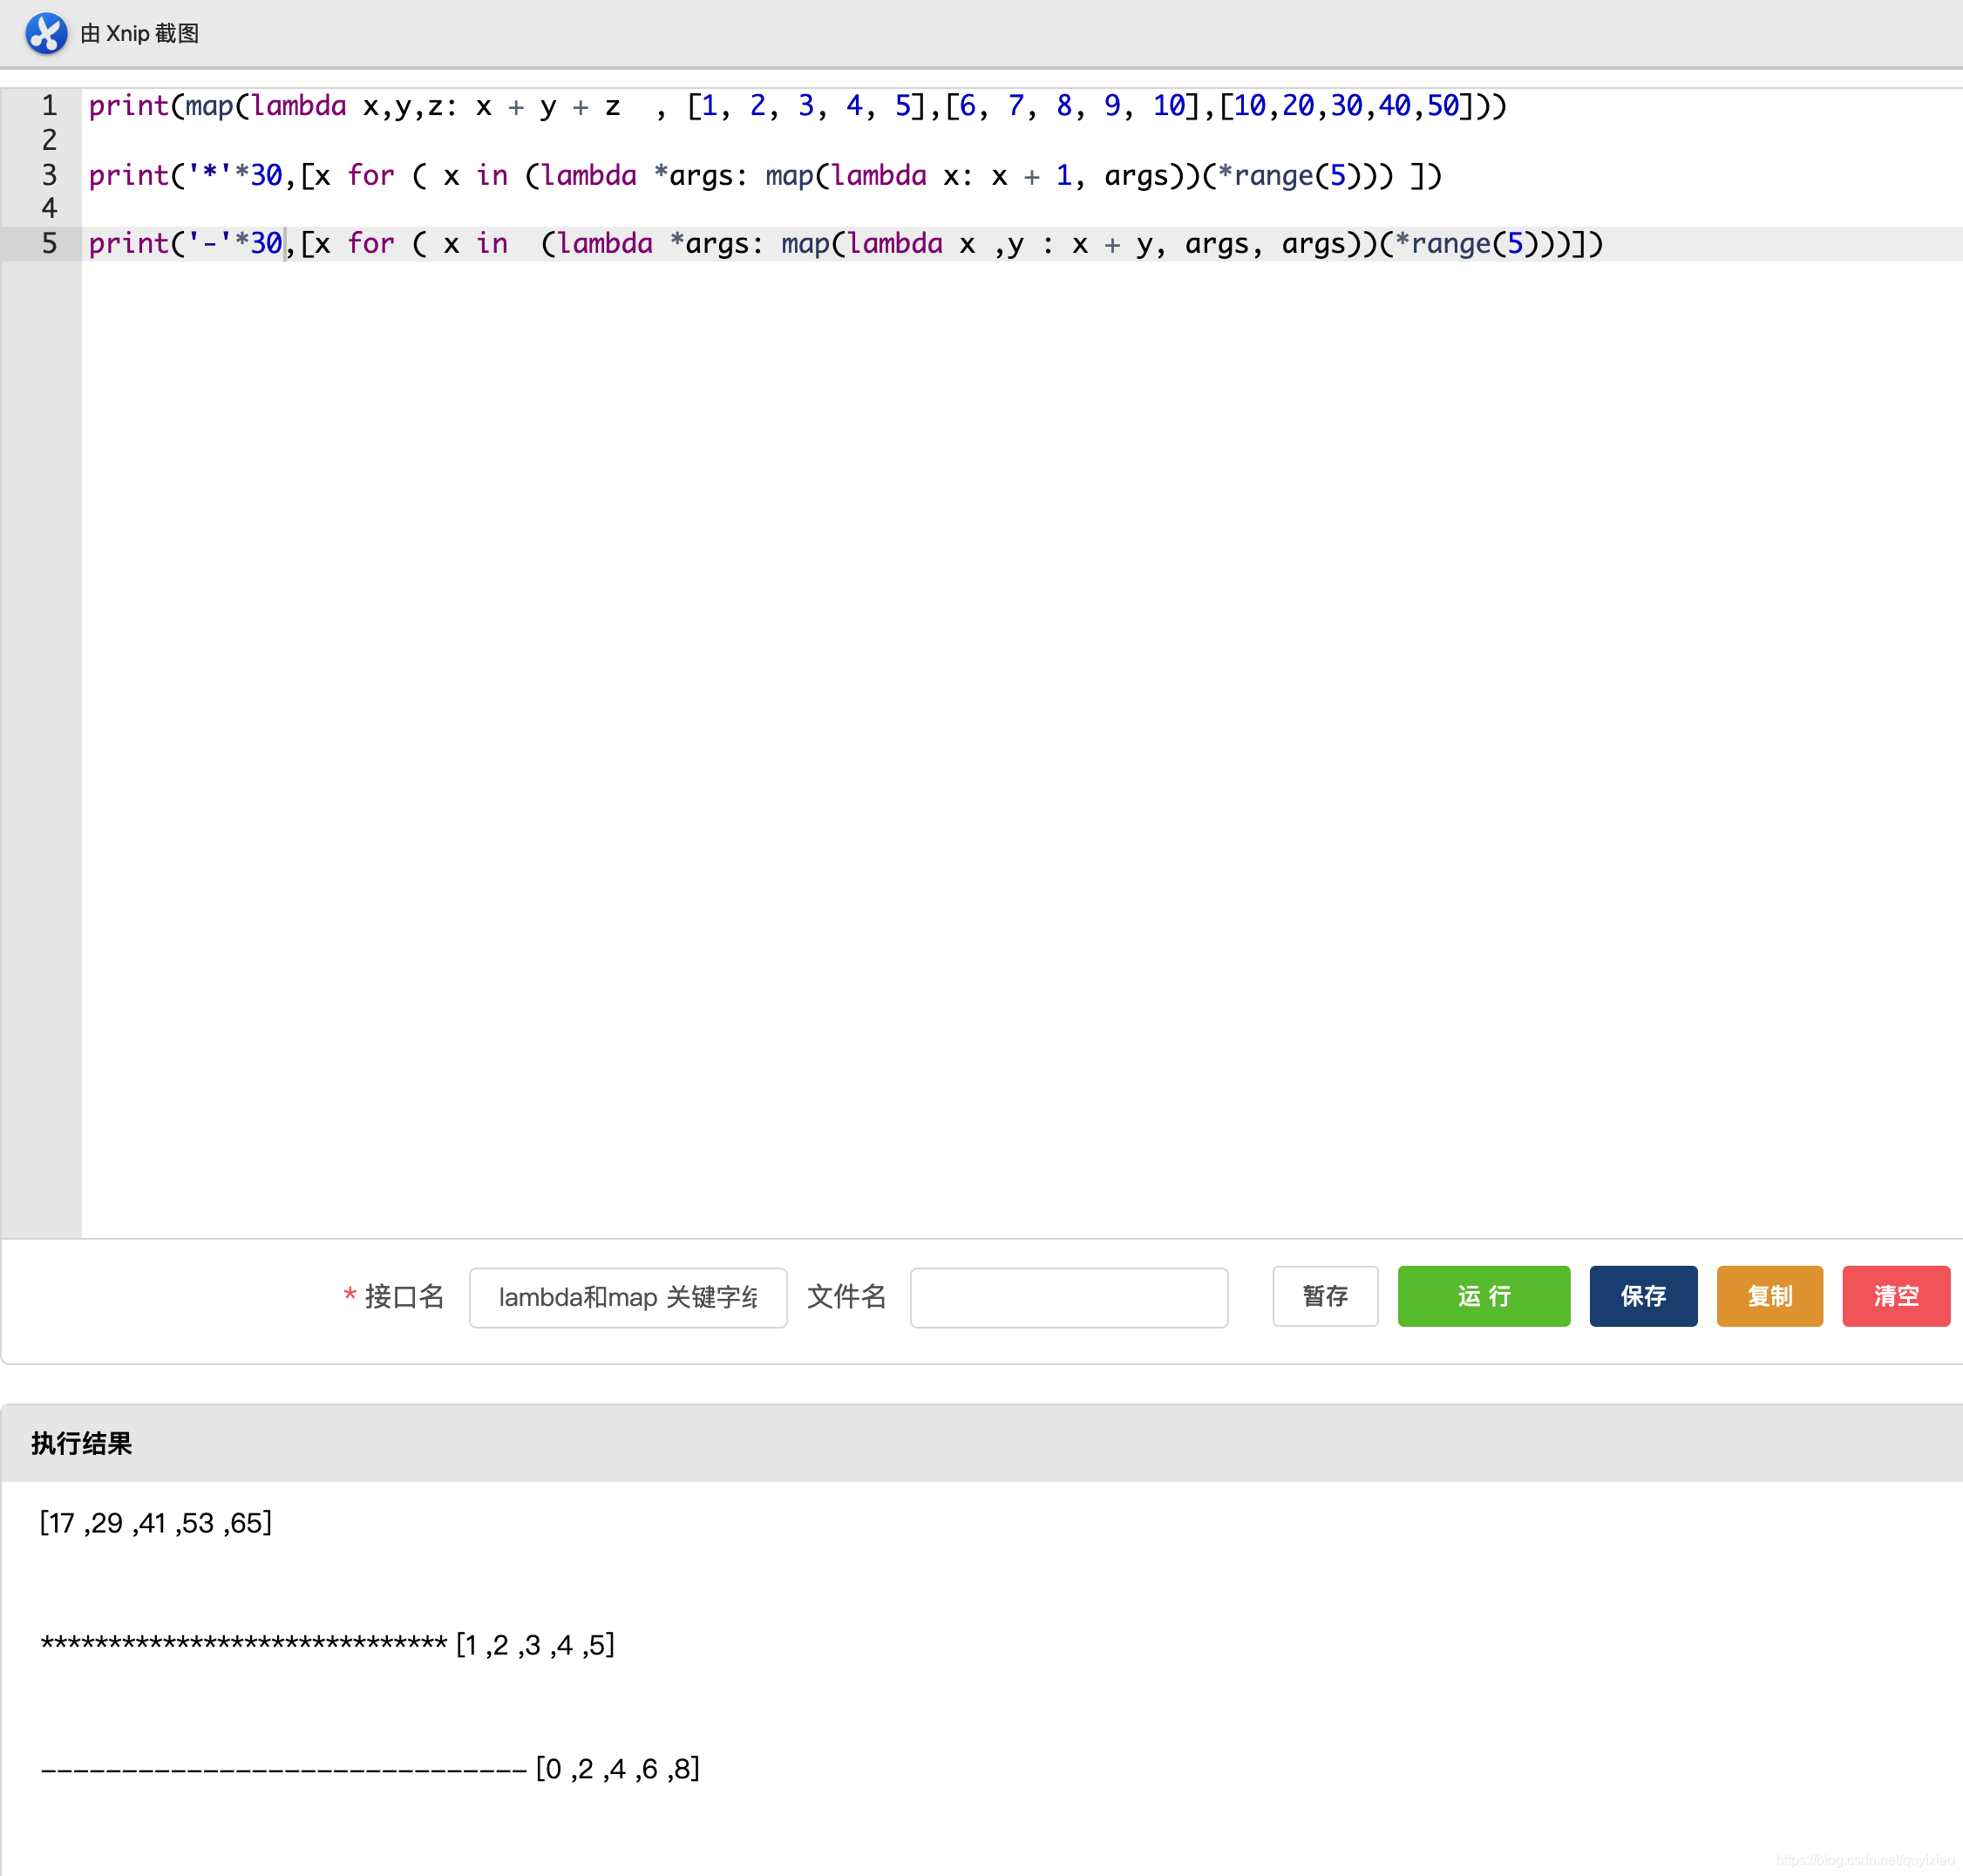Place cursor in print('-'*30 code line
The width and height of the screenshot is (1963, 1876).
845,244
